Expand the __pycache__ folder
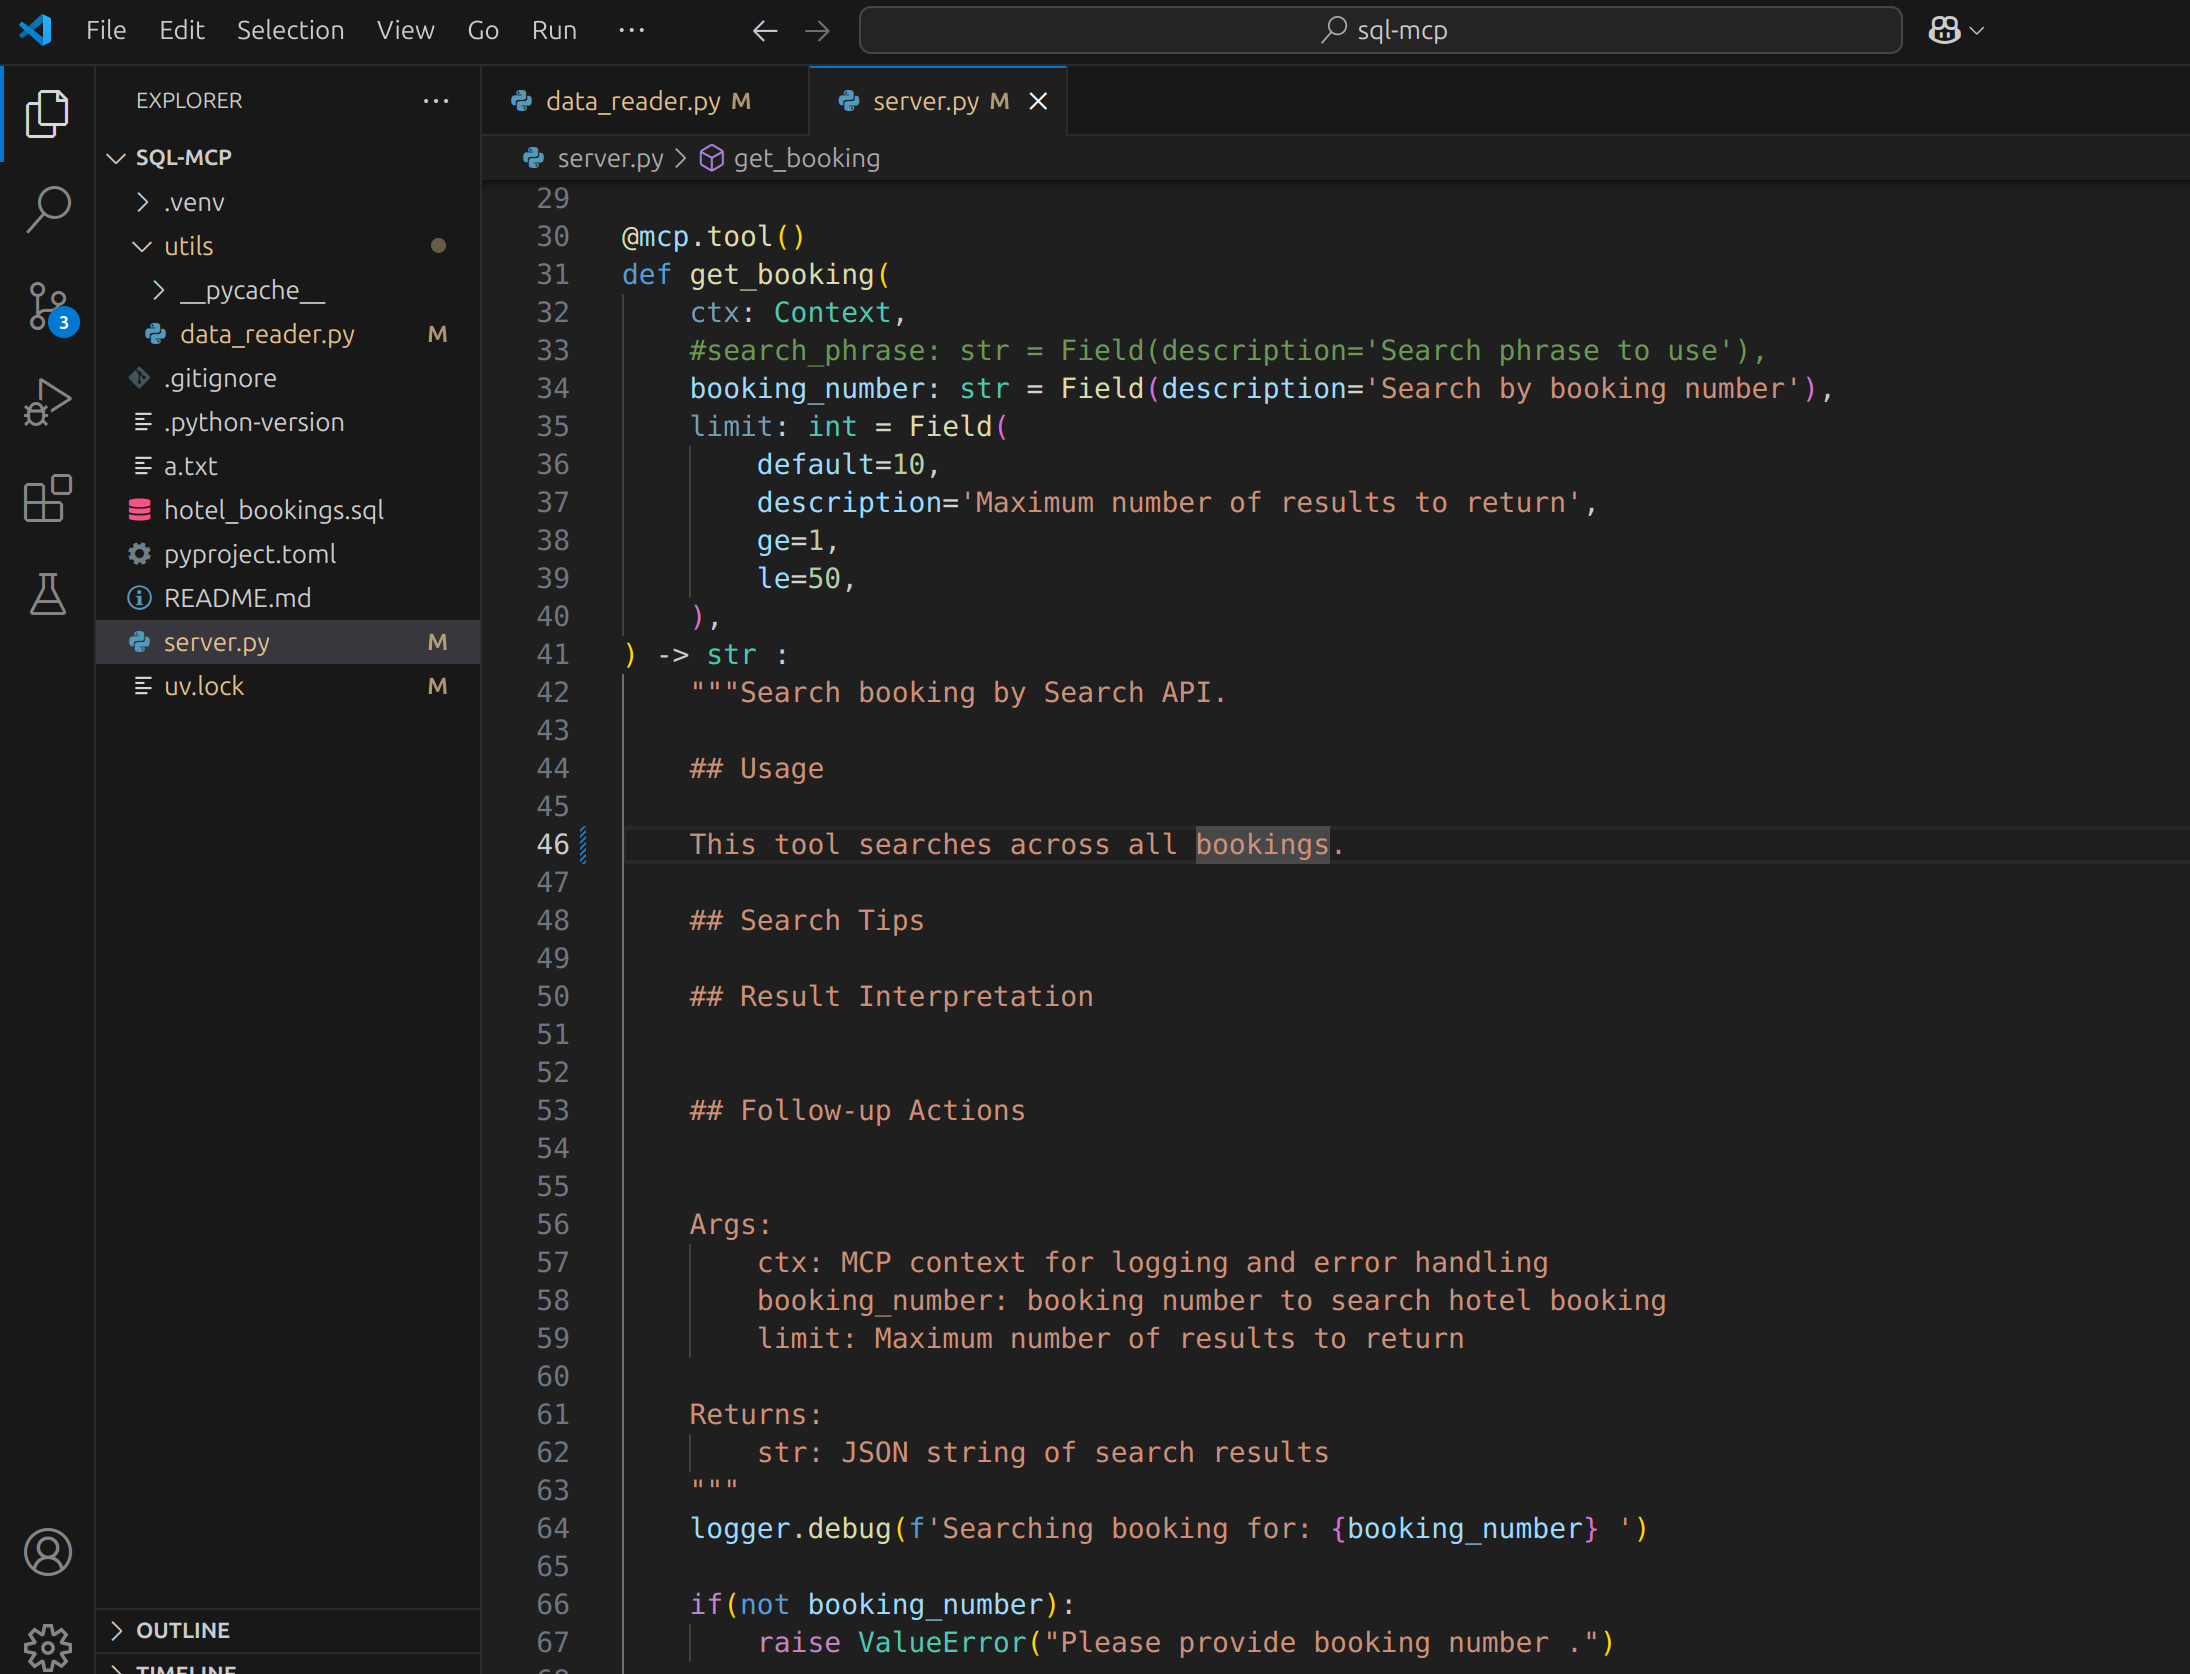The height and width of the screenshot is (1674, 2190). [x=288, y=290]
